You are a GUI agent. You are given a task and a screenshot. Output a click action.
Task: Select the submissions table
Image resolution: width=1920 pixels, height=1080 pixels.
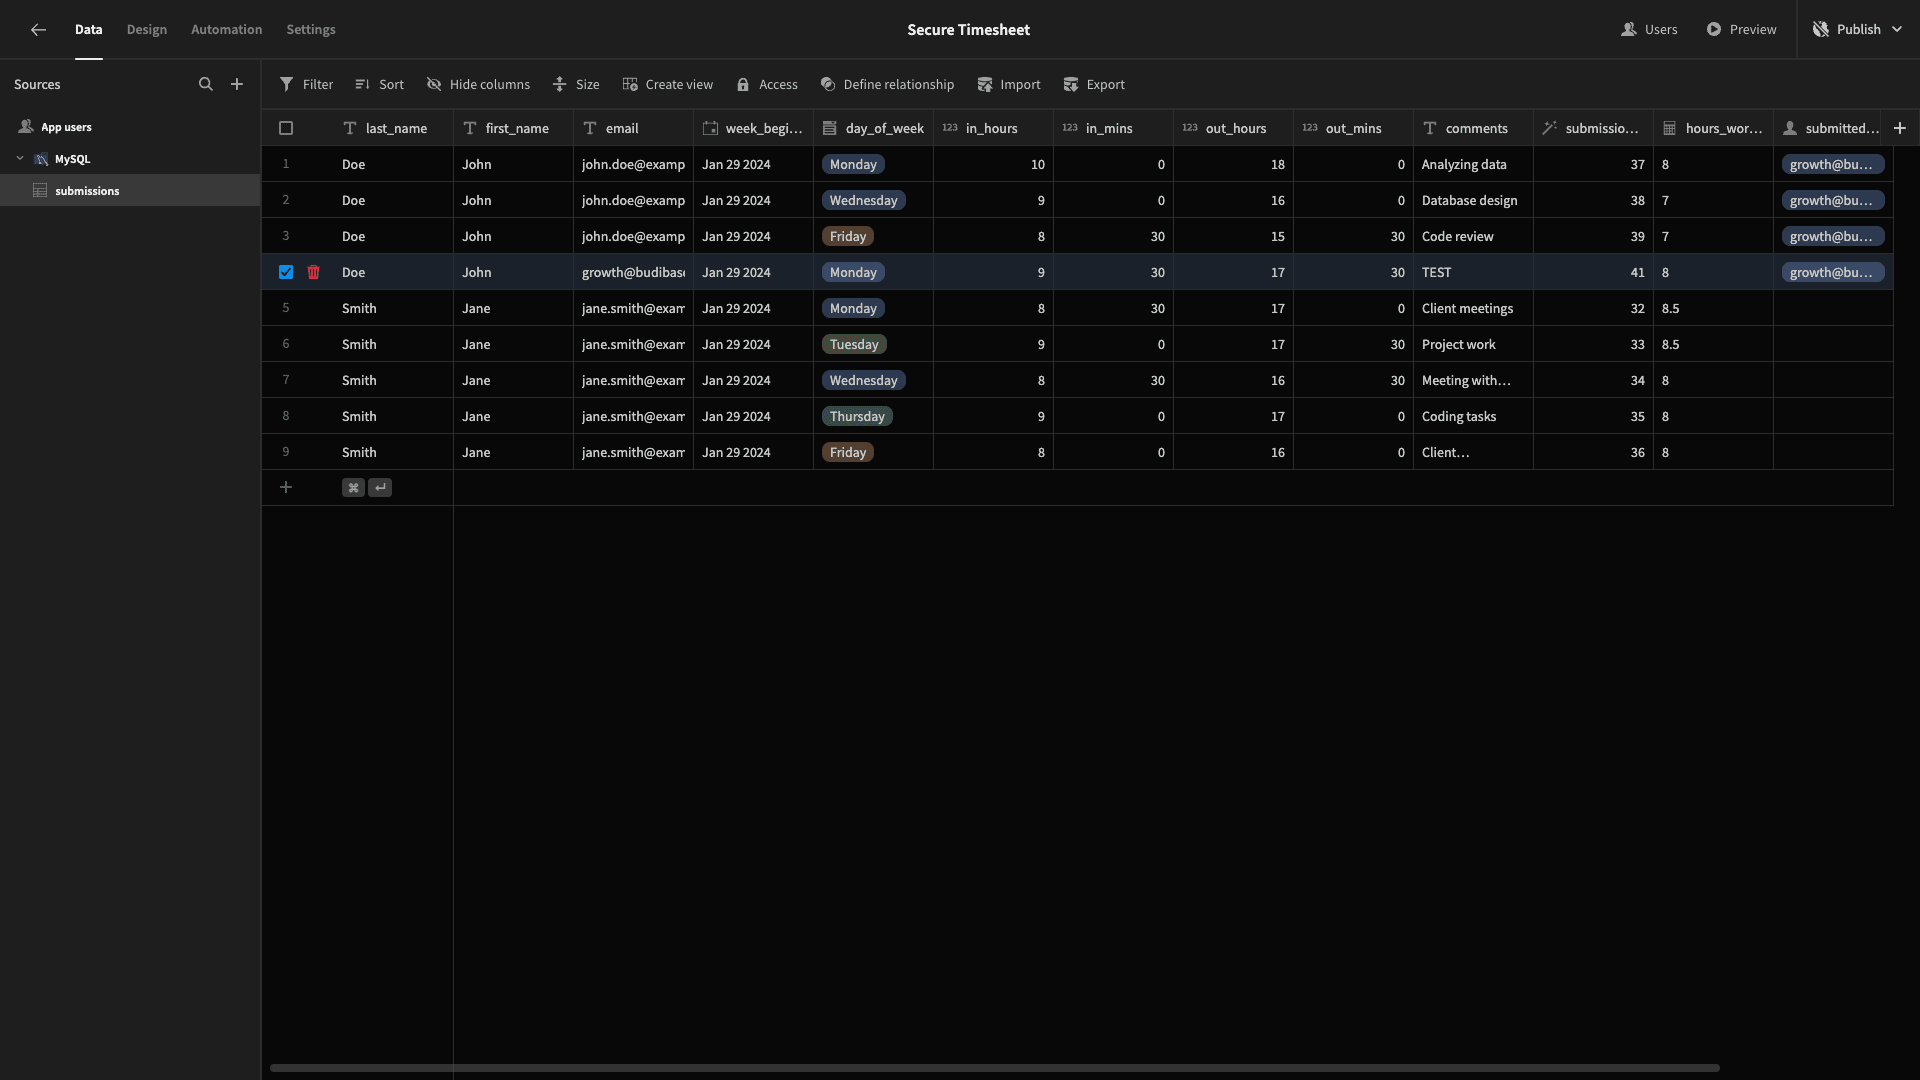pyautogui.click(x=130, y=191)
